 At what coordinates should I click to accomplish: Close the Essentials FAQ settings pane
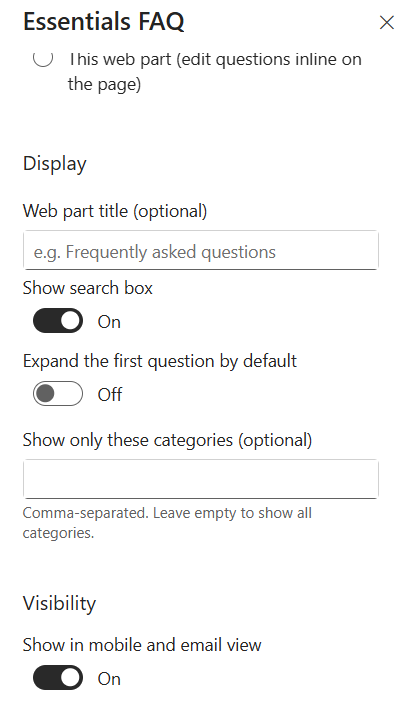point(386,22)
